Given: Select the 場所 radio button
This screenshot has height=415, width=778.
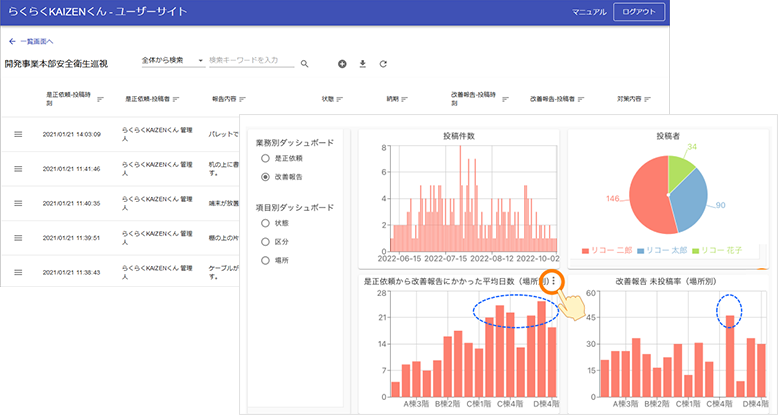Looking at the screenshot, I should [x=265, y=258].
